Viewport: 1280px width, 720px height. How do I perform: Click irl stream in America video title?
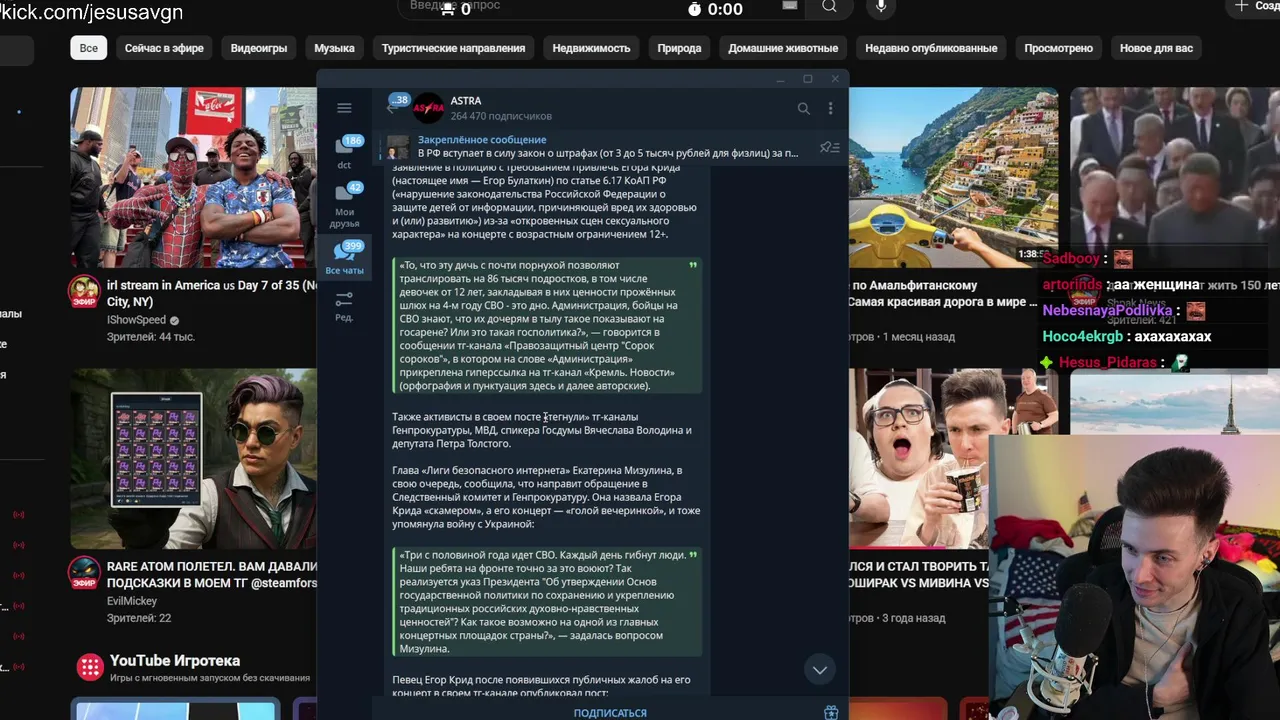tap(212, 293)
